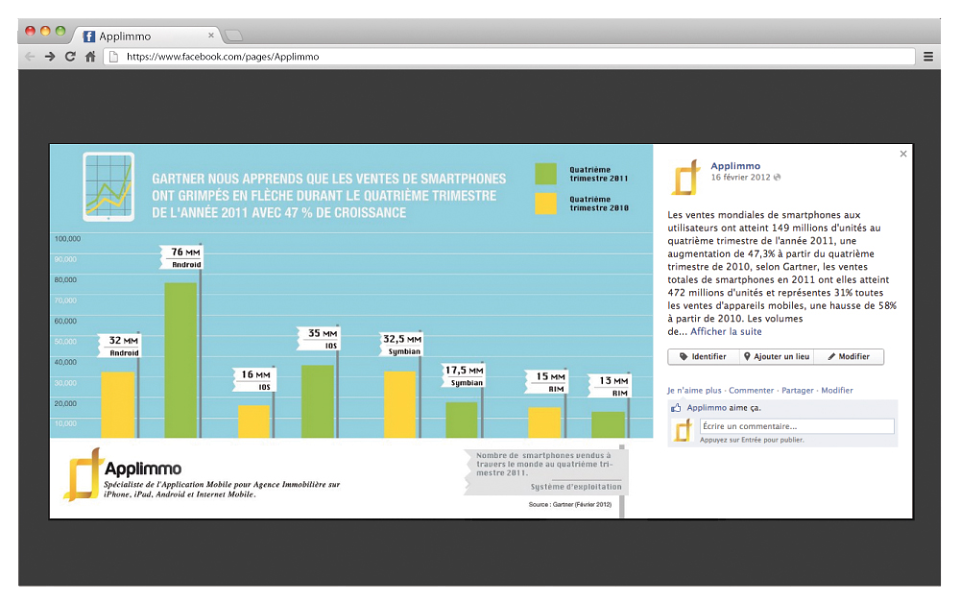Image resolution: width=960 pixels, height=601 pixels.
Task: Click the Modifier link below the post
Action: tap(837, 390)
